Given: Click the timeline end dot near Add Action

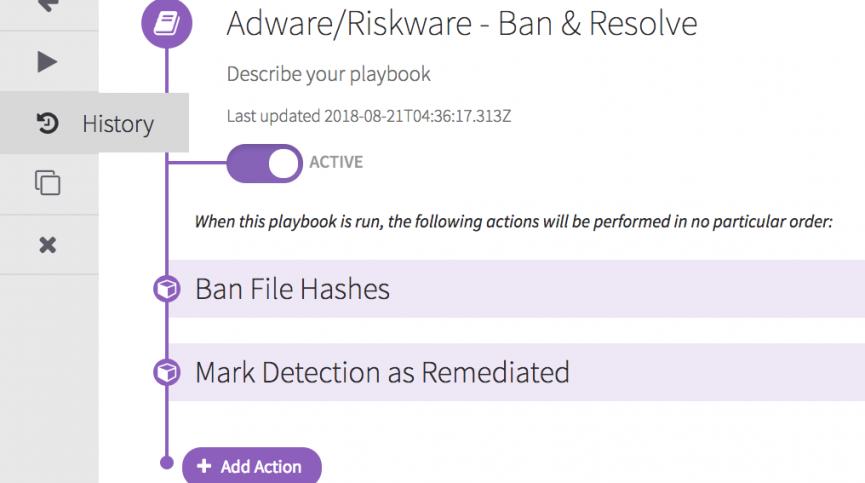Looking at the screenshot, I should tap(167, 462).
